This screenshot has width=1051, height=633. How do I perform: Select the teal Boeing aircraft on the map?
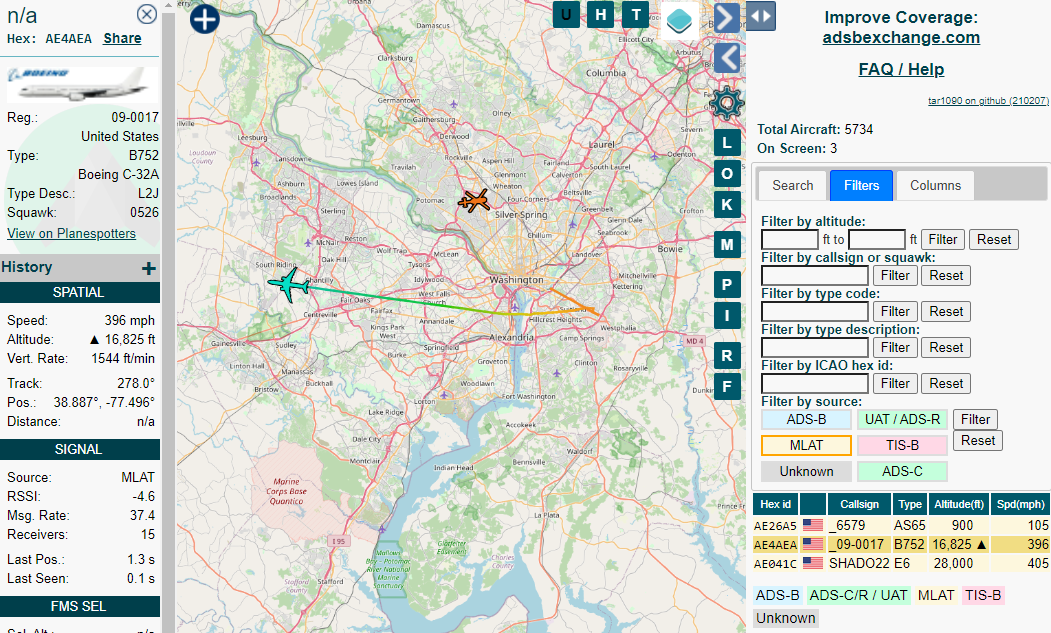(x=289, y=284)
